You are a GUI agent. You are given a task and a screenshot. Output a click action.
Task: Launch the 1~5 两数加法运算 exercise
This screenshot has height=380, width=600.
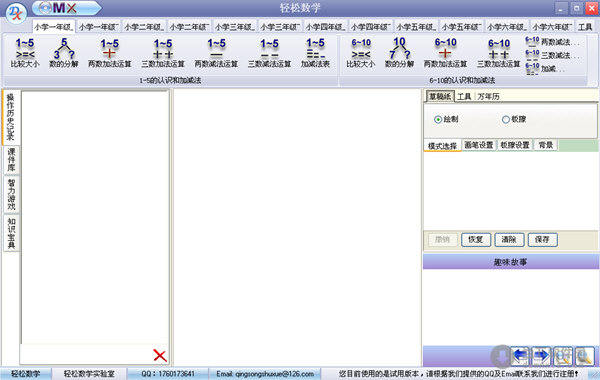click(x=109, y=53)
